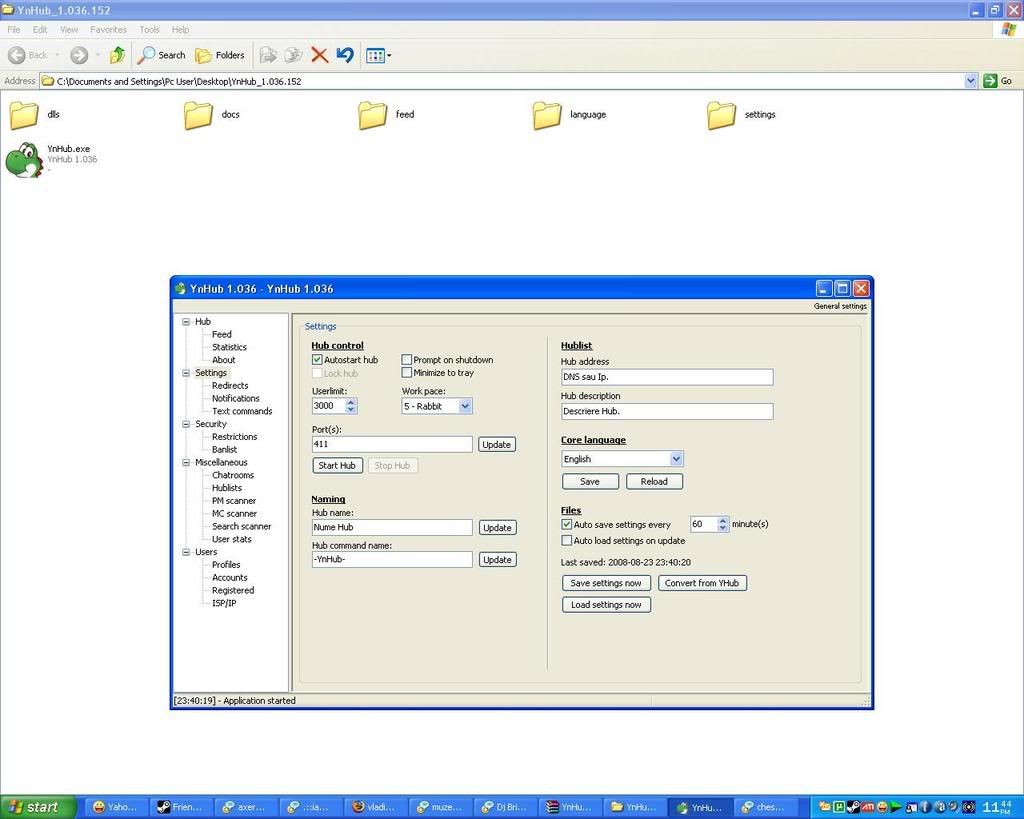This screenshot has height=819, width=1024.
Task: Increase the Userlimit value with up arrow
Action: tap(351, 402)
